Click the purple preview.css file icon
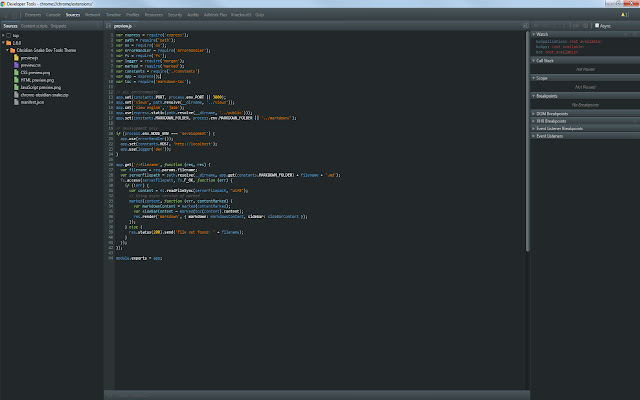 click(16, 65)
